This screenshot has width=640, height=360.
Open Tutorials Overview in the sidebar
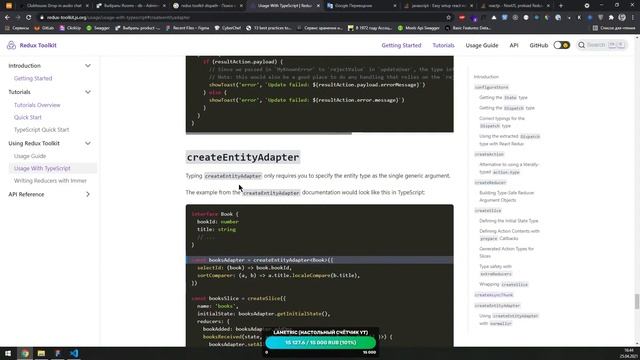[x=37, y=105]
